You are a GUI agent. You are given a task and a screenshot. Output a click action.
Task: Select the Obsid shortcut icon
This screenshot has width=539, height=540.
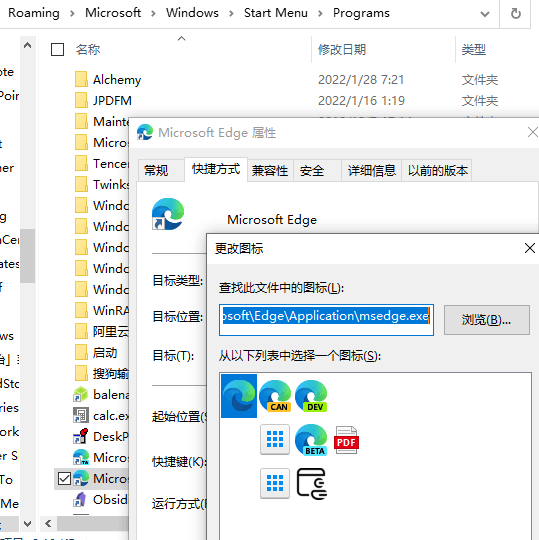[x=81, y=499]
